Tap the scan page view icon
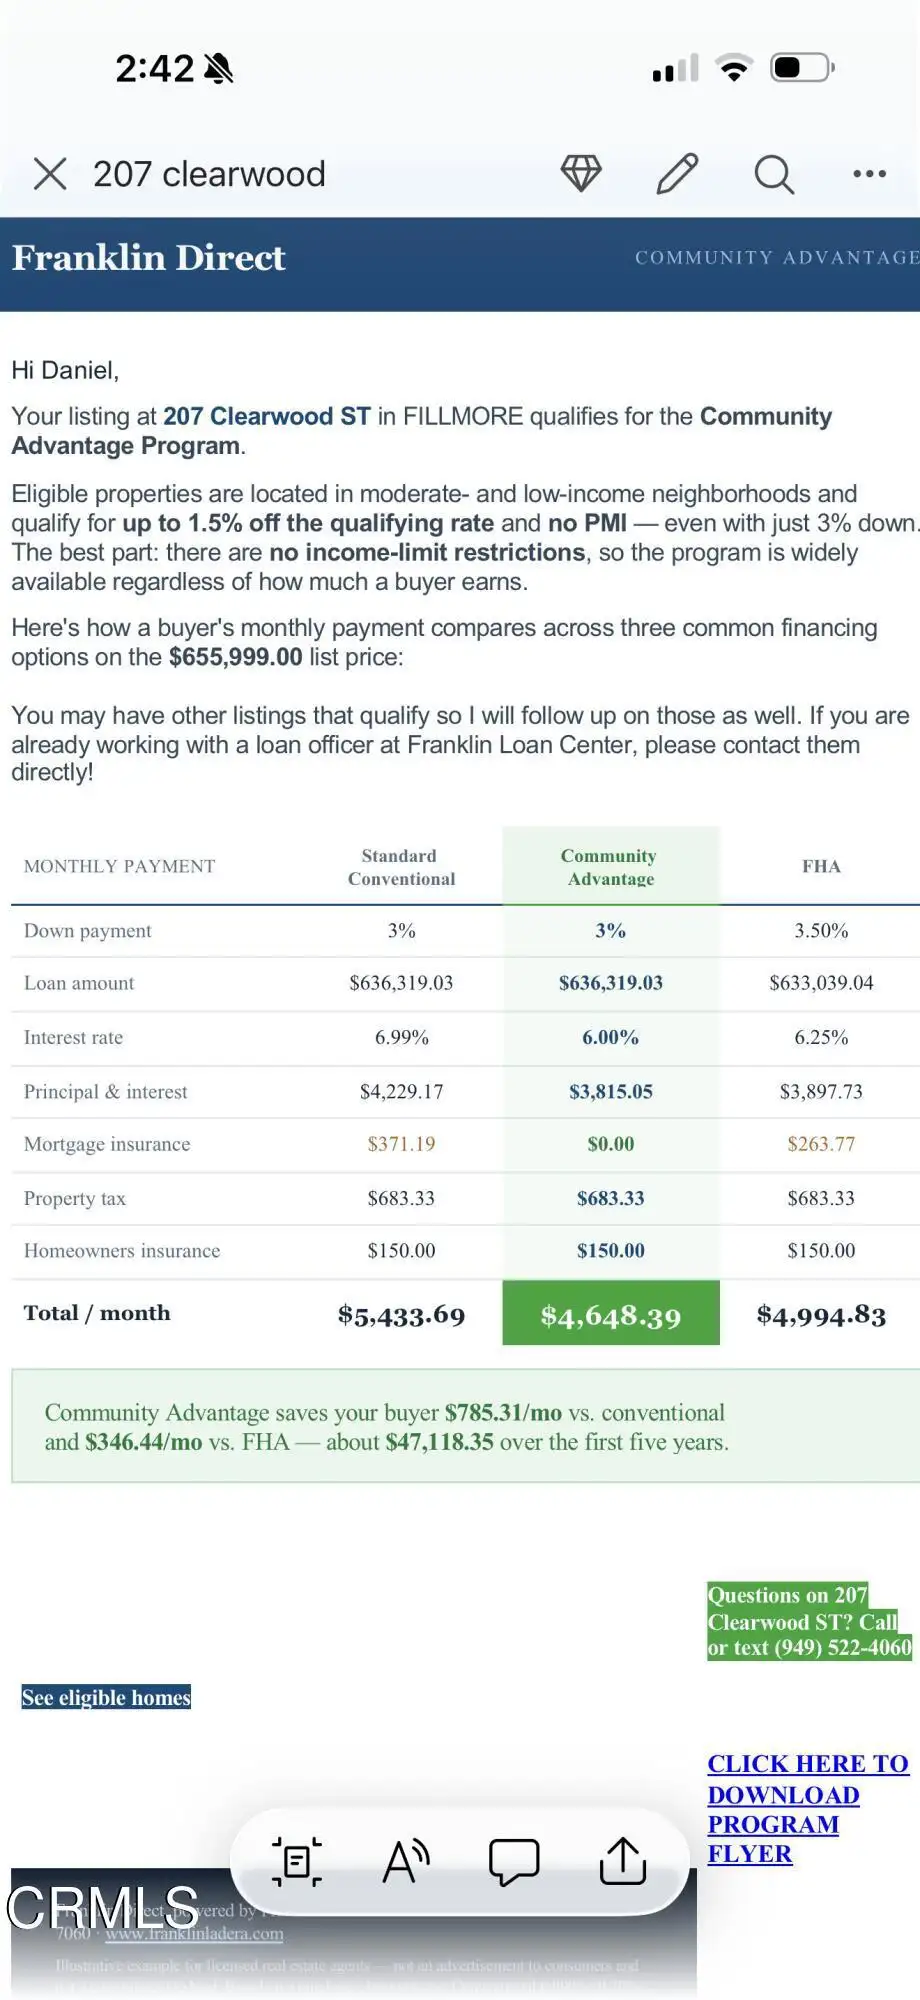The height and width of the screenshot is (2000, 920). click(x=297, y=1862)
